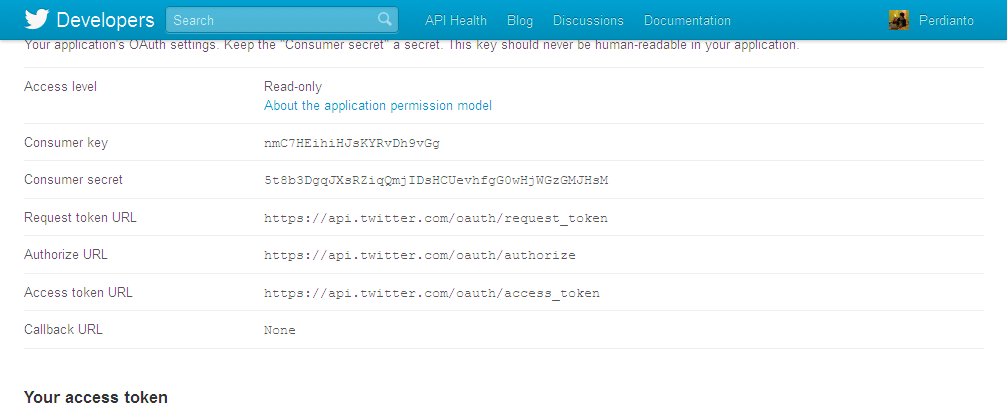The height and width of the screenshot is (405, 1007).
Task: Click the Your access token heading
Action: click(x=96, y=397)
